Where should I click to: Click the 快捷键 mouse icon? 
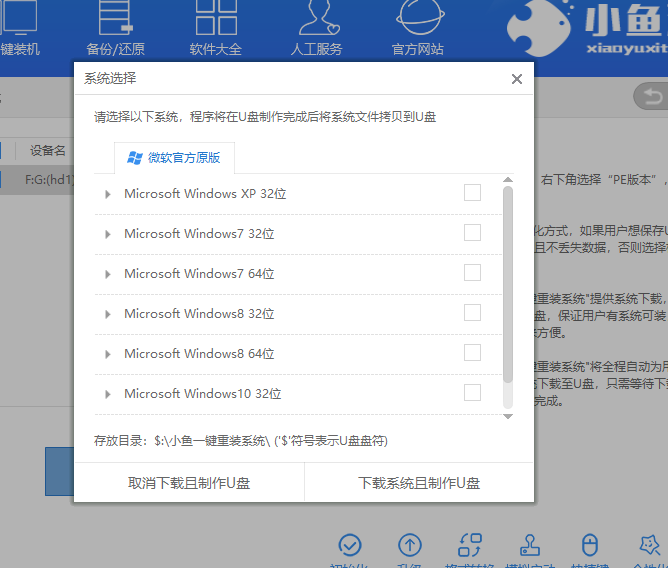[590, 545]
